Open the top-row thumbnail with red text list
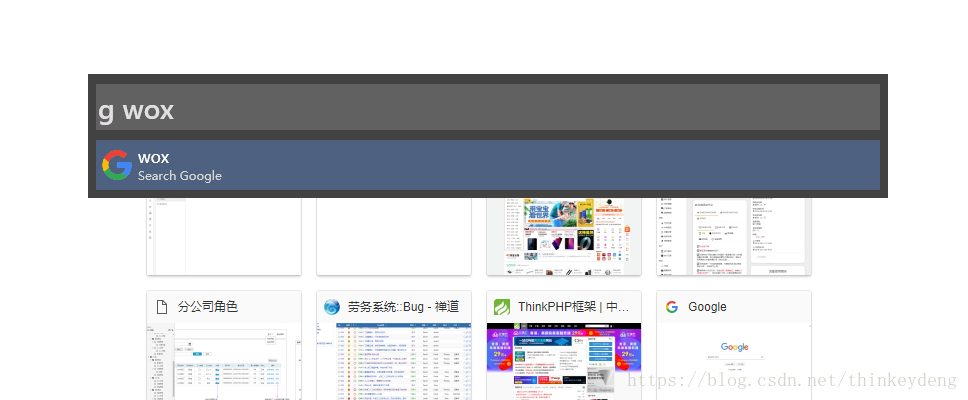This screenshot has width=968, height=400. tap(734, 236)
